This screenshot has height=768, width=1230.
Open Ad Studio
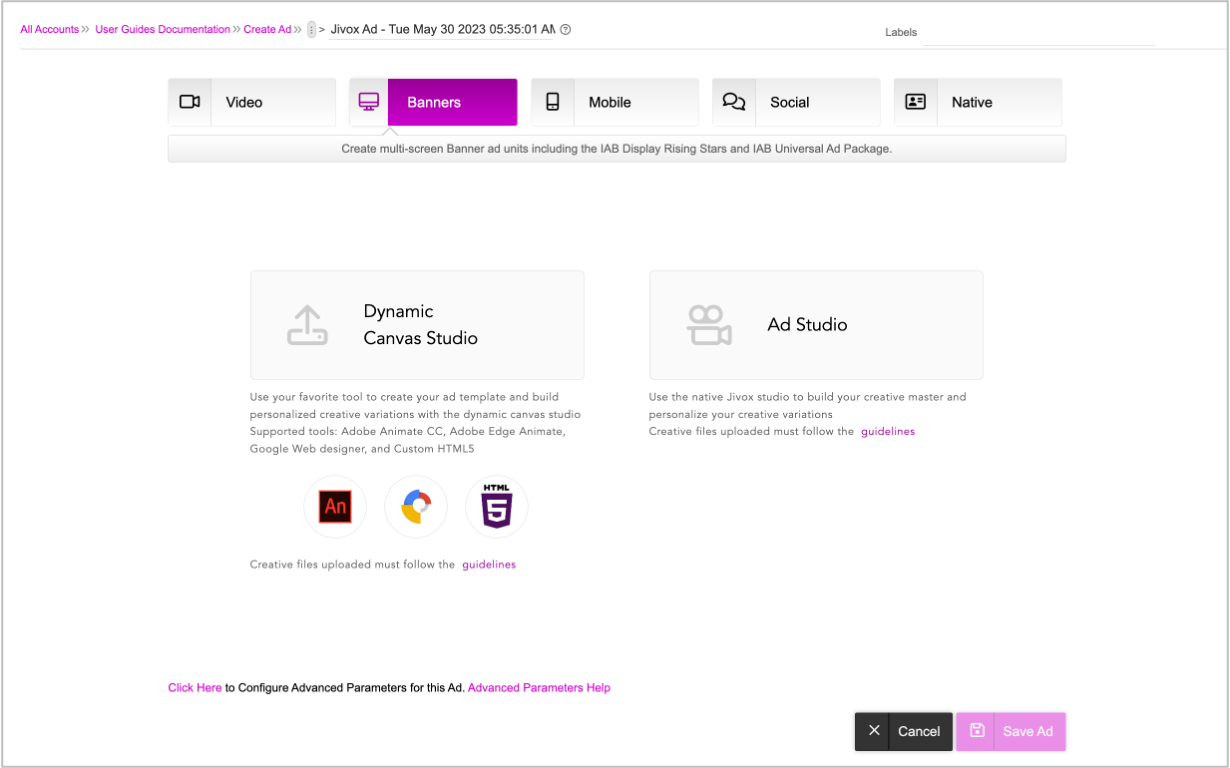[x=816, y=325]
